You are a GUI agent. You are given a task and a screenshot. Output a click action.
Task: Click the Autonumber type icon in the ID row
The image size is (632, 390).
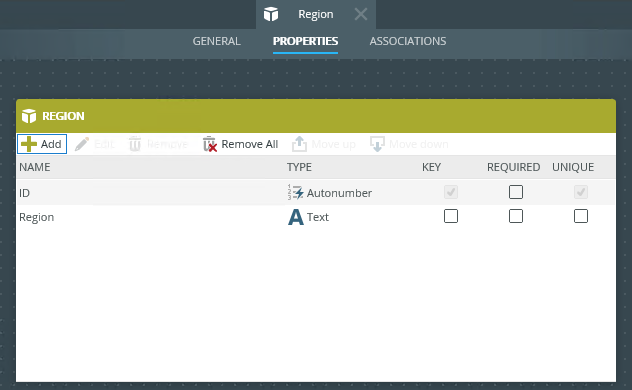click(x=295, y=193)
